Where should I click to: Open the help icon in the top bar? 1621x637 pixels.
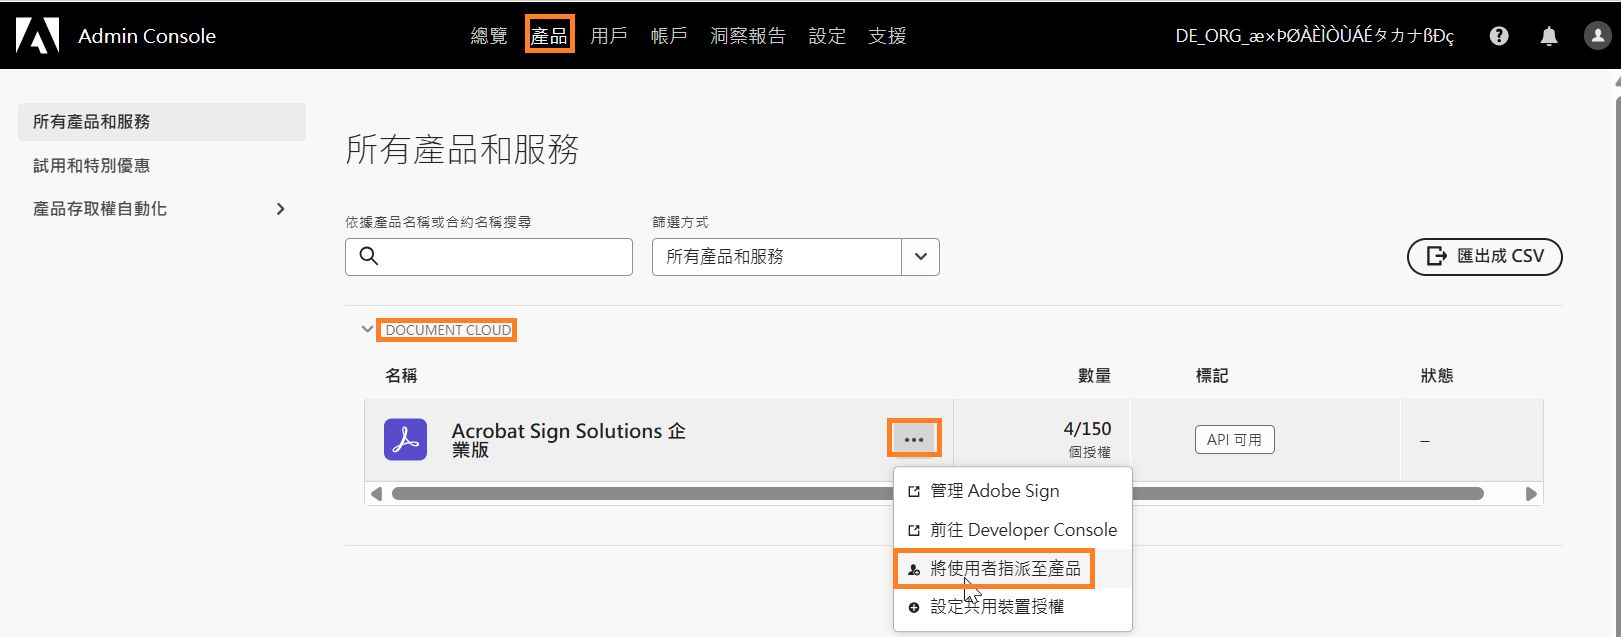(1498, 35)
